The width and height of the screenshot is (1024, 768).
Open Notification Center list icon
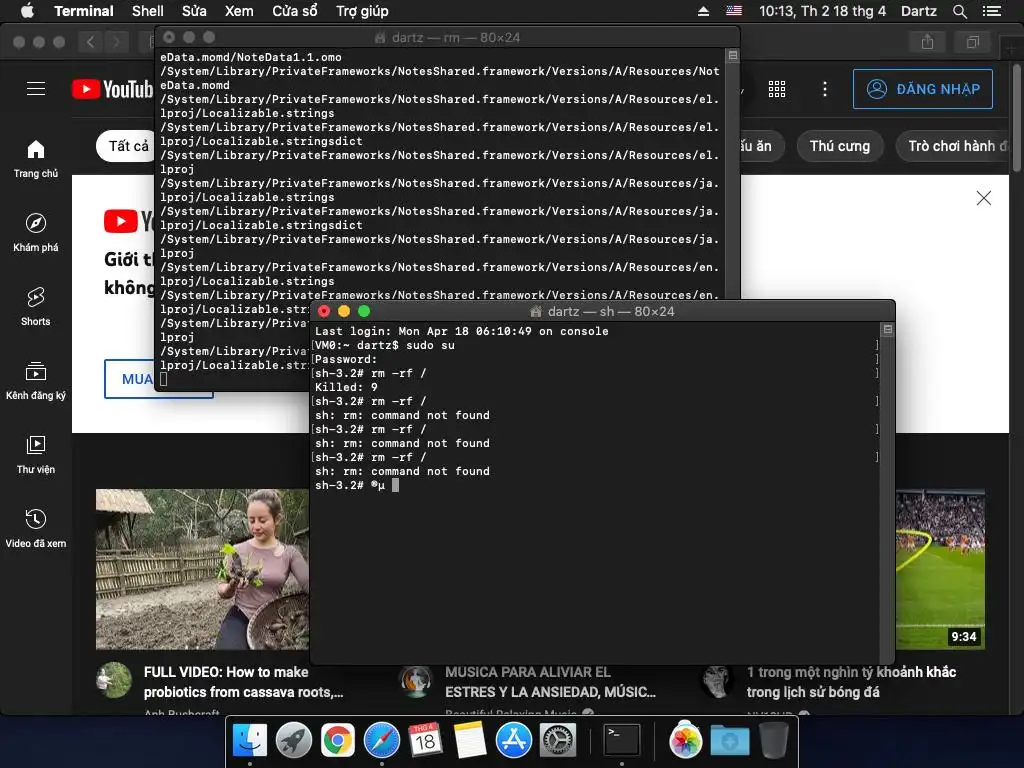991,11
